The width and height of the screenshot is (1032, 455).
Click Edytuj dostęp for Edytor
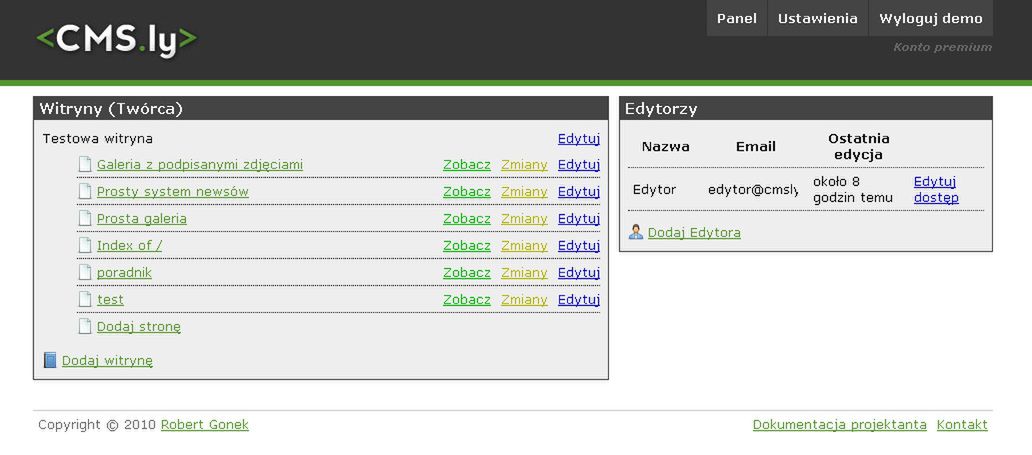pyautogui.click(x=936, y=190)
